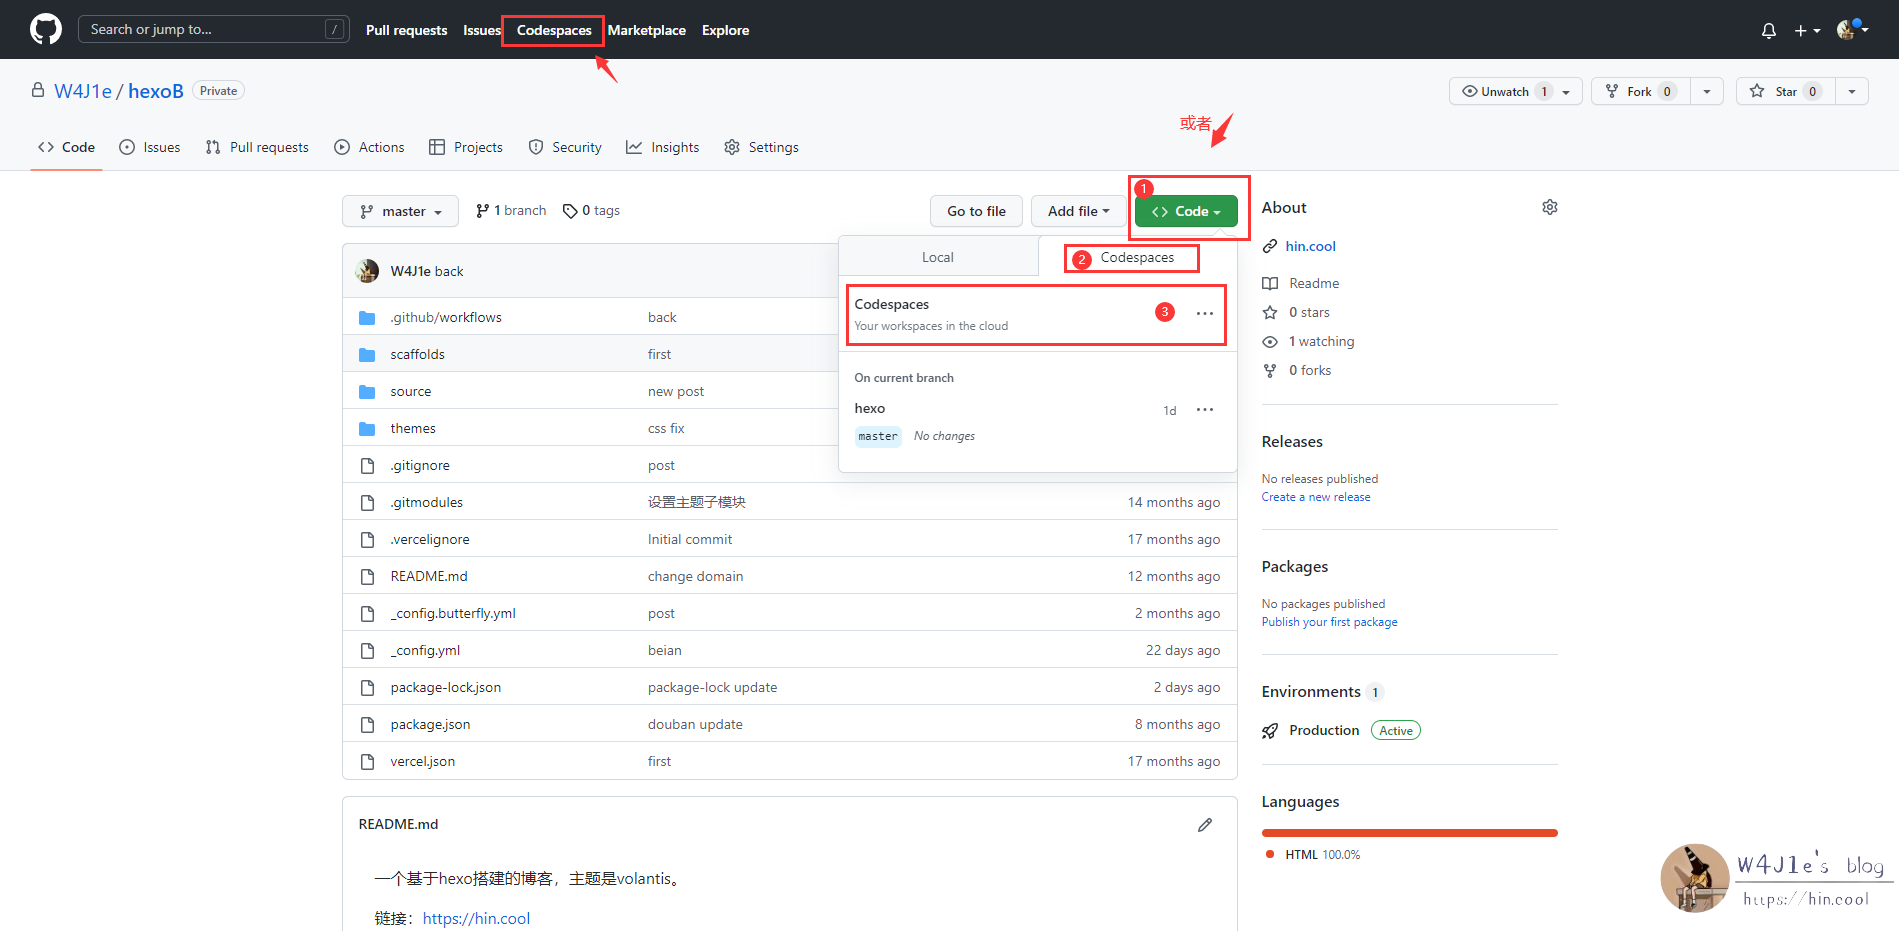The image size is (1899, 931).
Task: Click the HTML language bar
Action: point(1408,832)
